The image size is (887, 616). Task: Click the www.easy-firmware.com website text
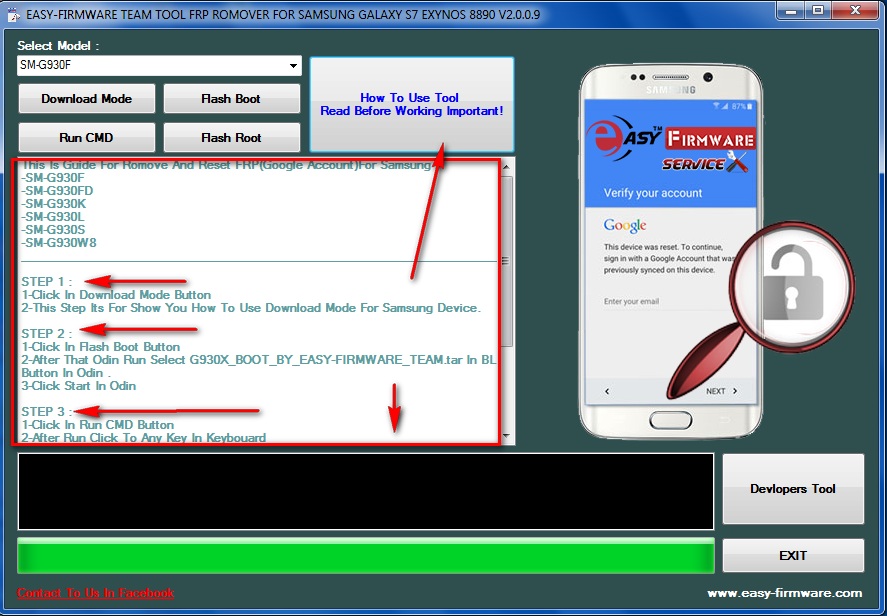click(x=785, y=593)
